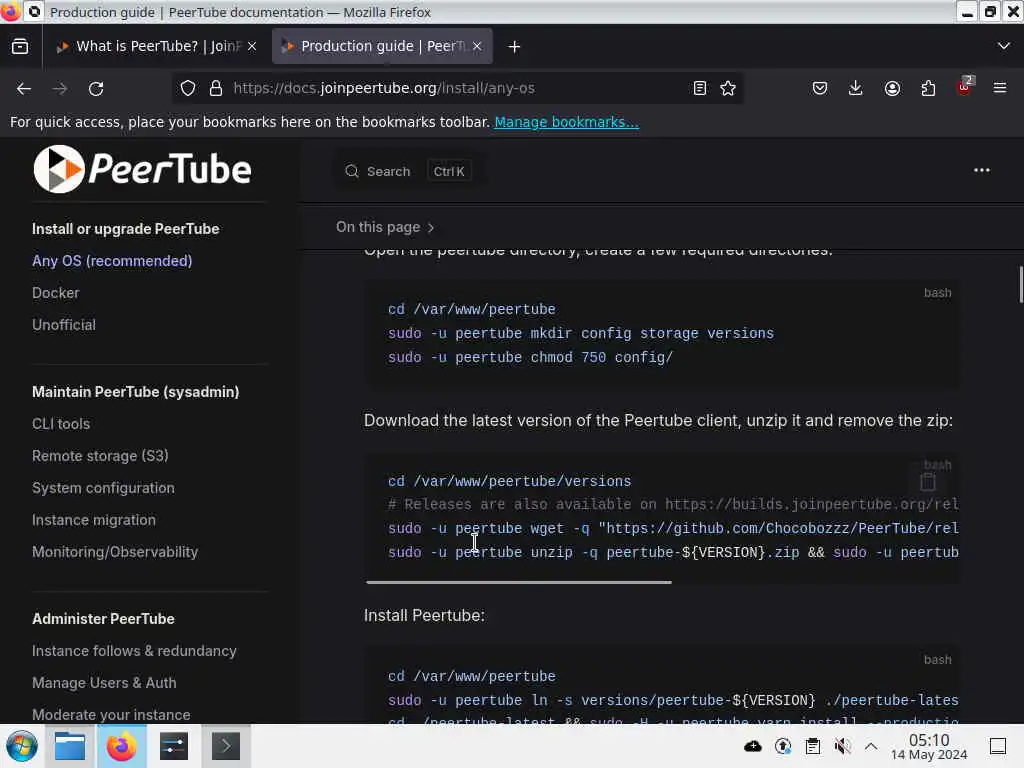Open Instance follows & redundancy page
The height and width of the screenshot is (768, 1024).
[134, 651]
